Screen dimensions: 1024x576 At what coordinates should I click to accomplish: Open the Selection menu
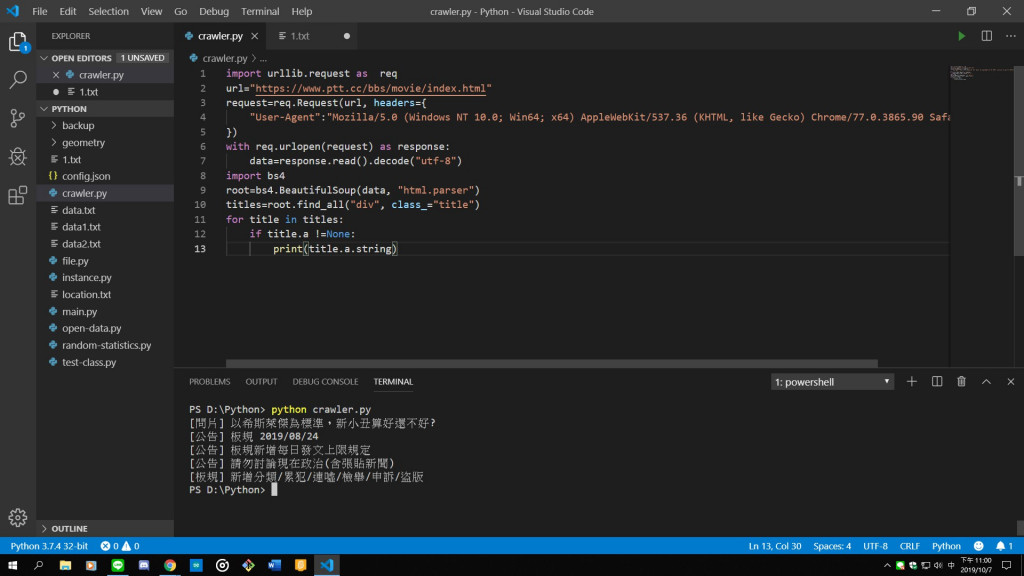[108, 11]
